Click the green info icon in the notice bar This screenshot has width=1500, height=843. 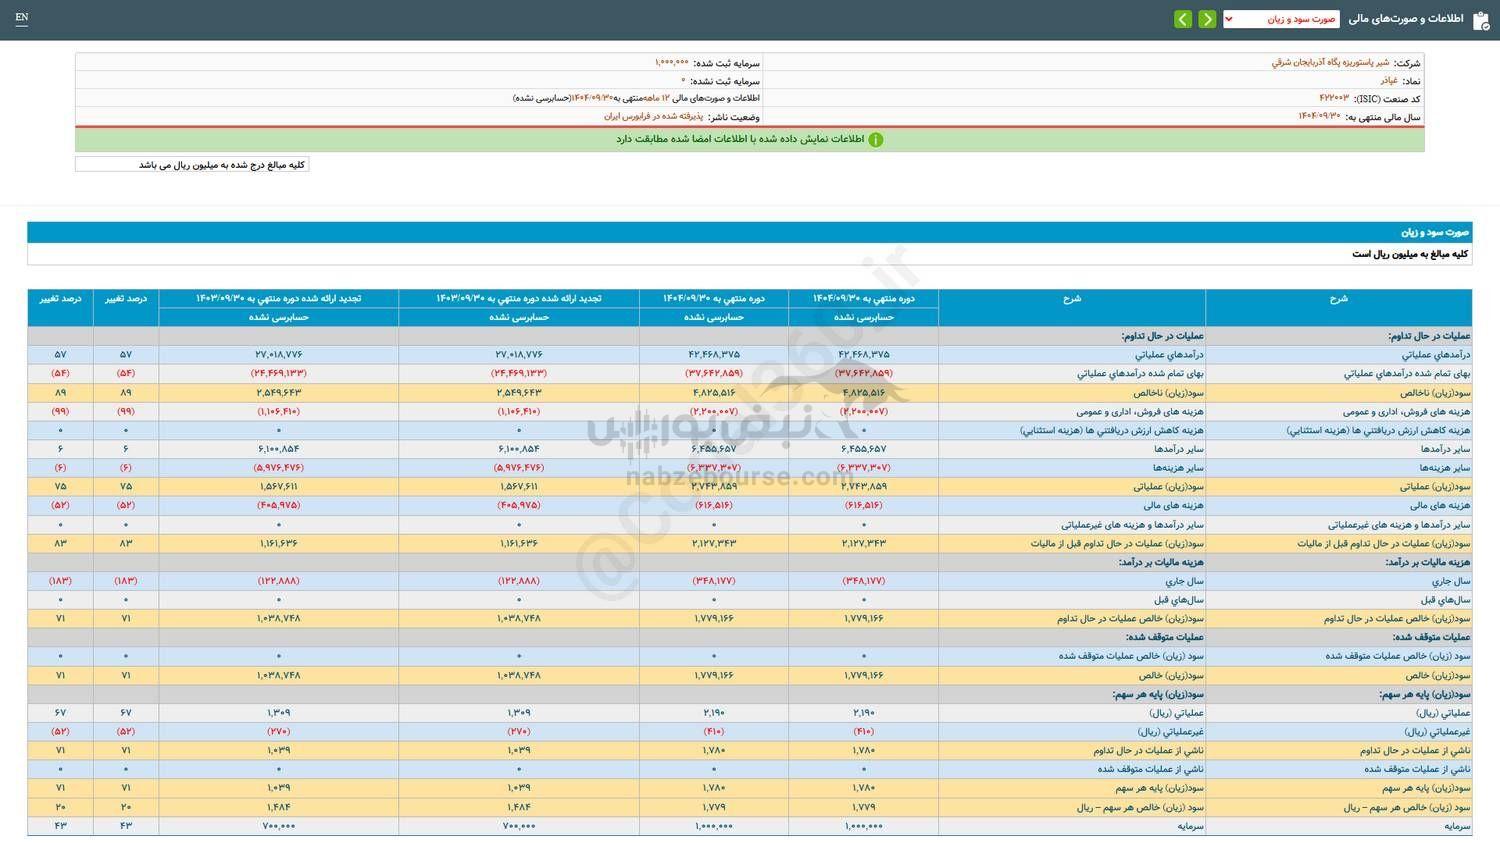(875, 139)
